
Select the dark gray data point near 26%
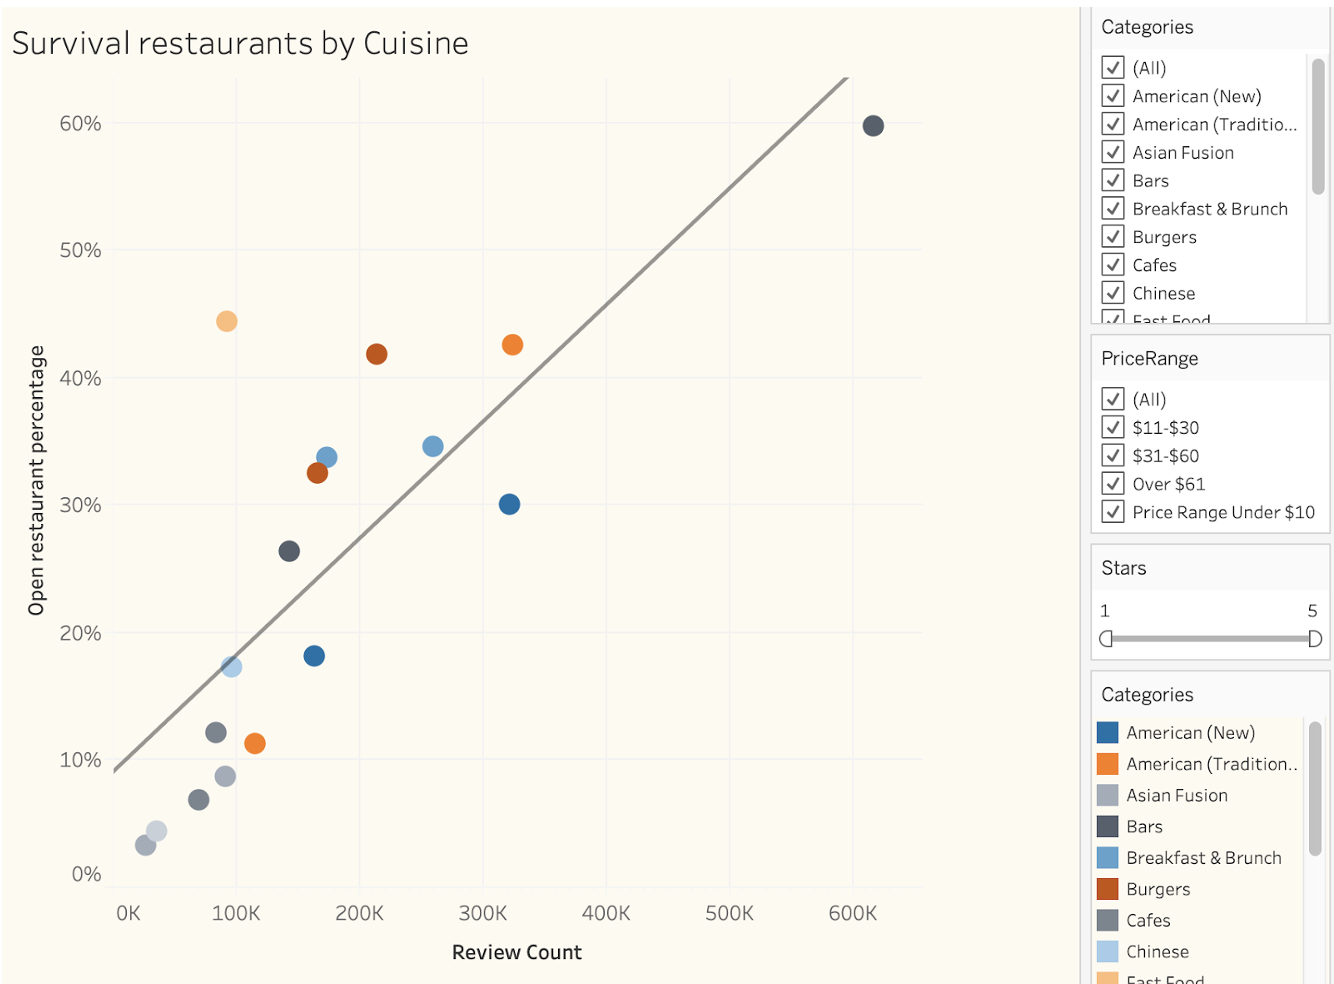click(x=289, y=551)
